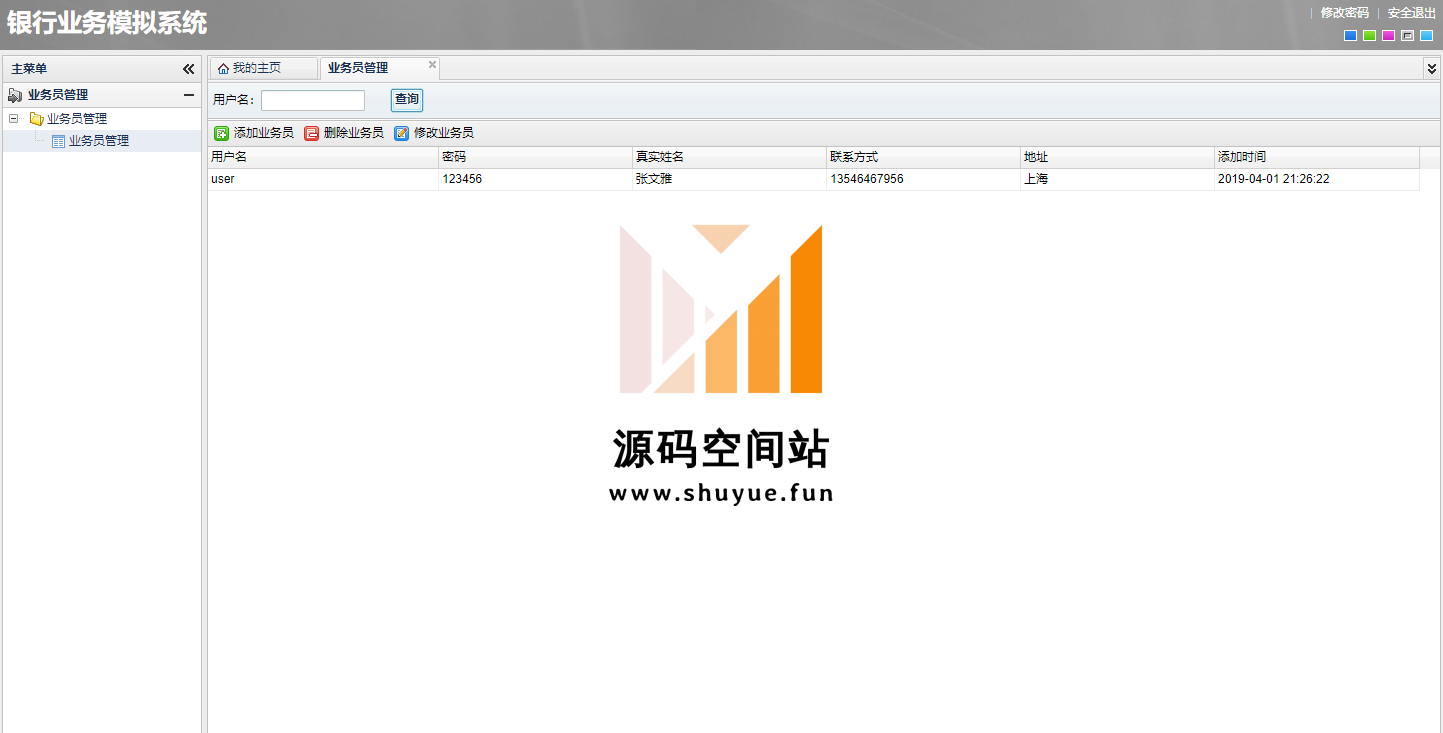Click the table icon of 业务员管理 leaf item
1443x733 pixels.
[58, 142]
